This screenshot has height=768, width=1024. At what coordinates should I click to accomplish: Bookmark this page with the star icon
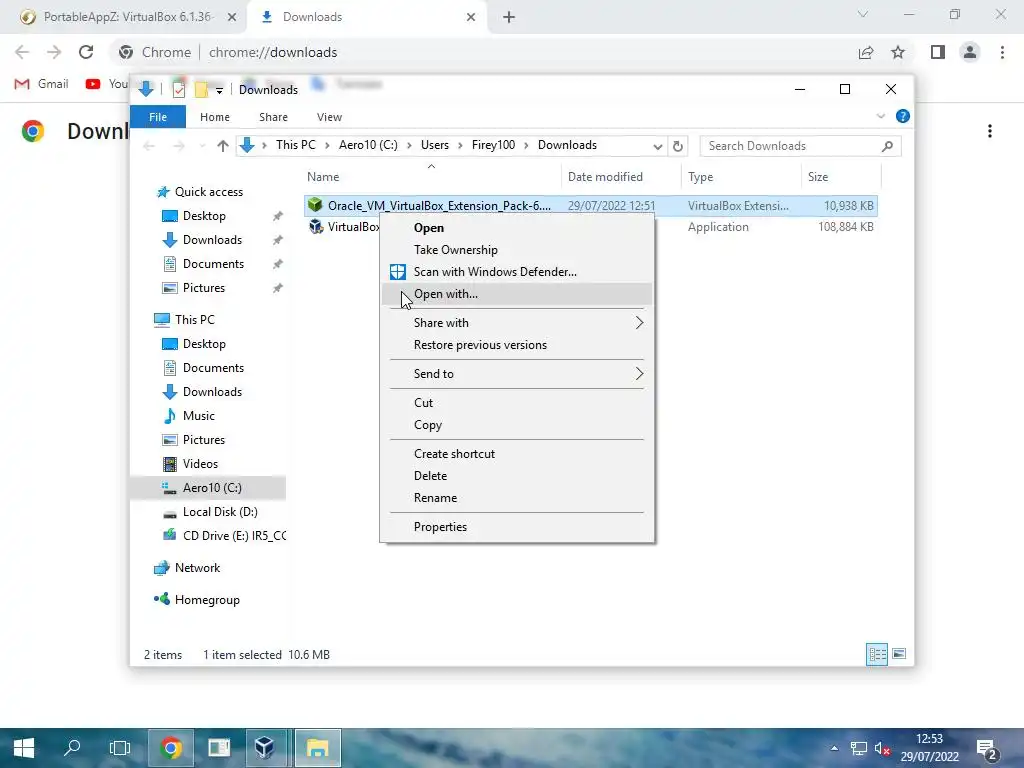[x=898, y=52]
